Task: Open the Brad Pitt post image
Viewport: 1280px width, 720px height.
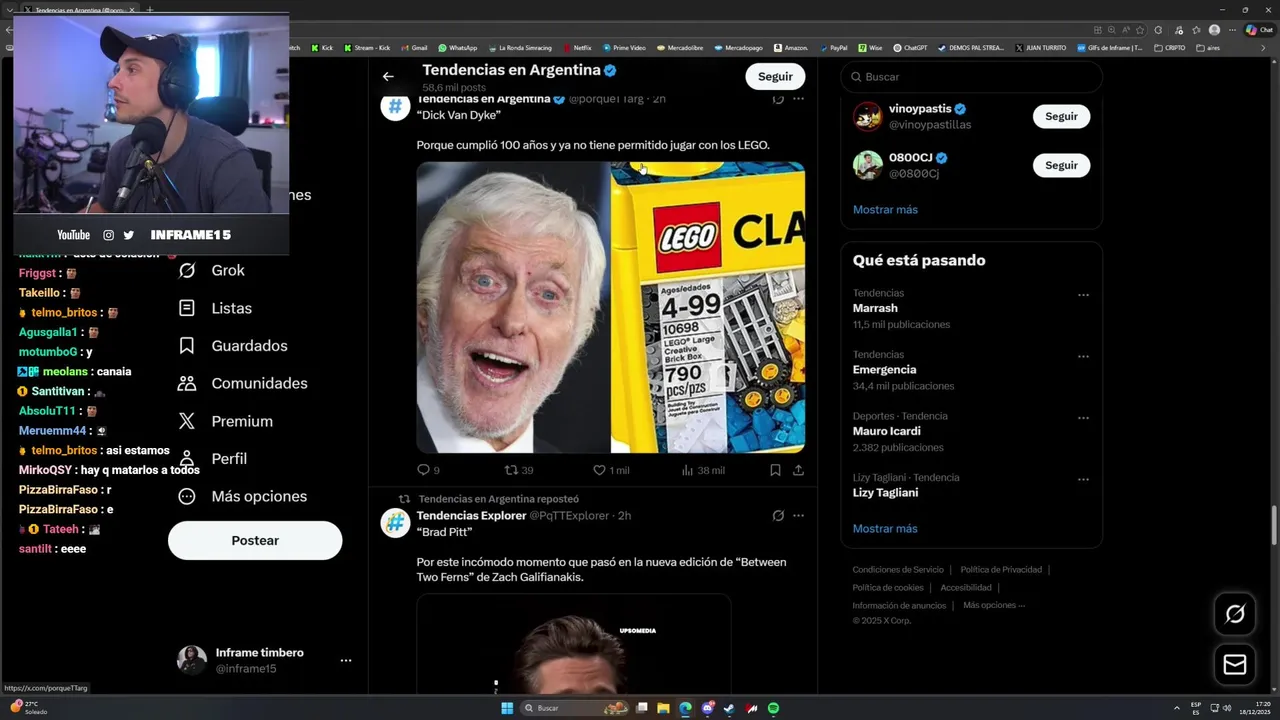Action: pos(573,644)
